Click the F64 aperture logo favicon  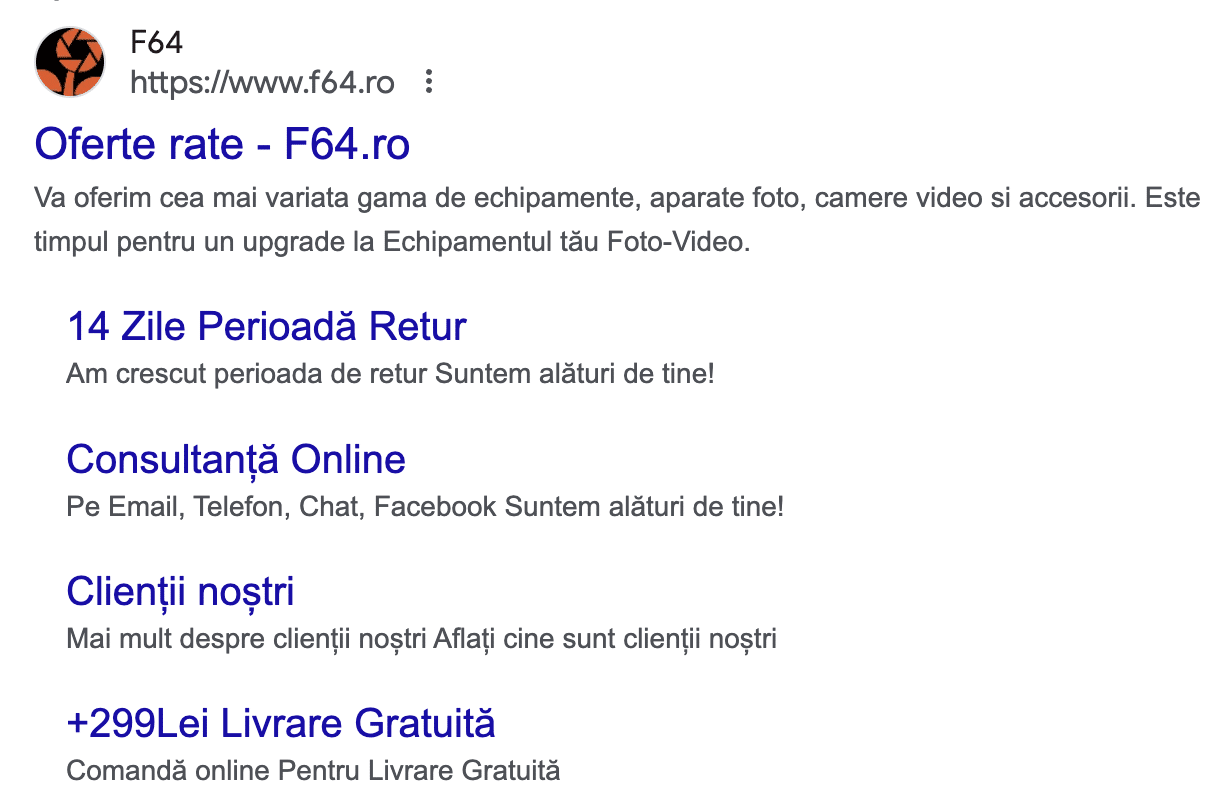(70, 62)
